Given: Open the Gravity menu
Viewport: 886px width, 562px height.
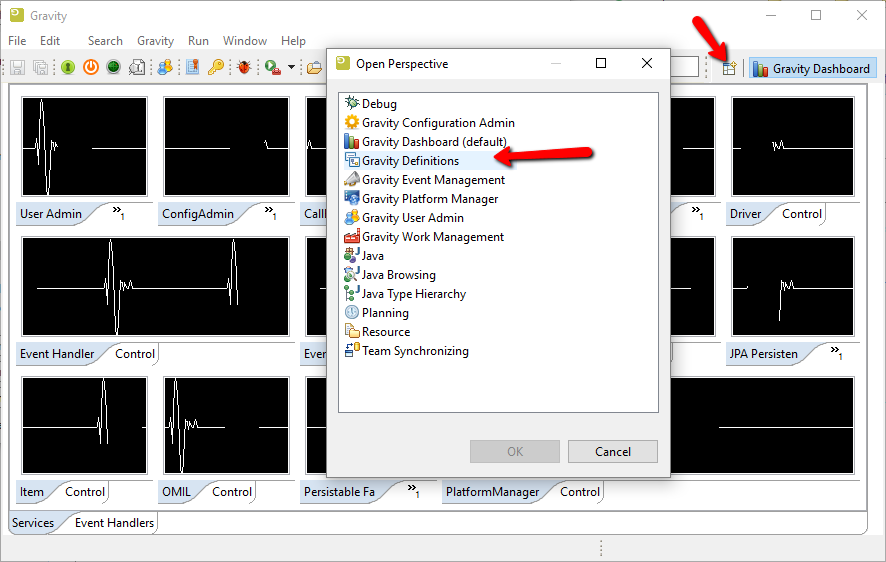Looking at the screenshot, I should click(155, 41).
